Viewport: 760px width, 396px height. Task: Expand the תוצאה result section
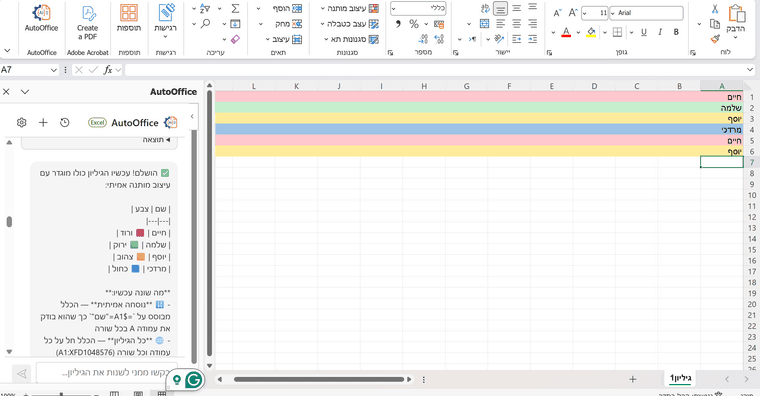(x=157, y=140)
